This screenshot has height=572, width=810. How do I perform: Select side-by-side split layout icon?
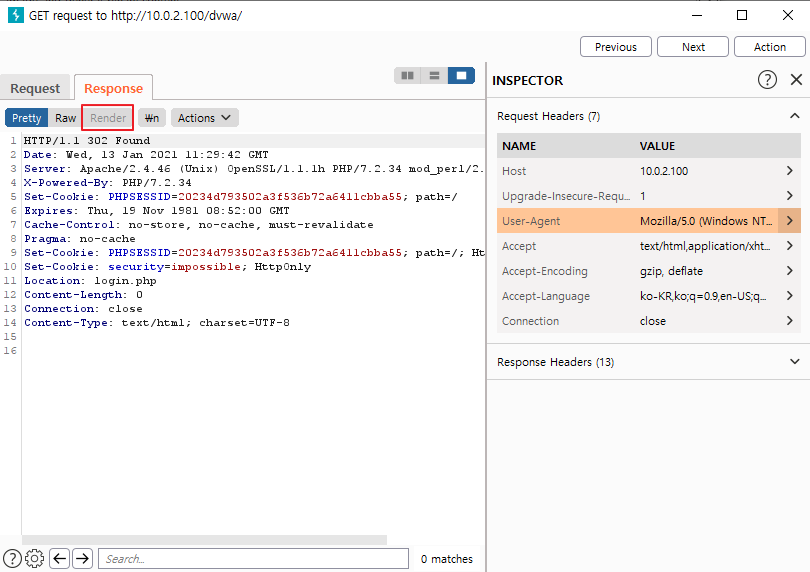pos(408,76)
